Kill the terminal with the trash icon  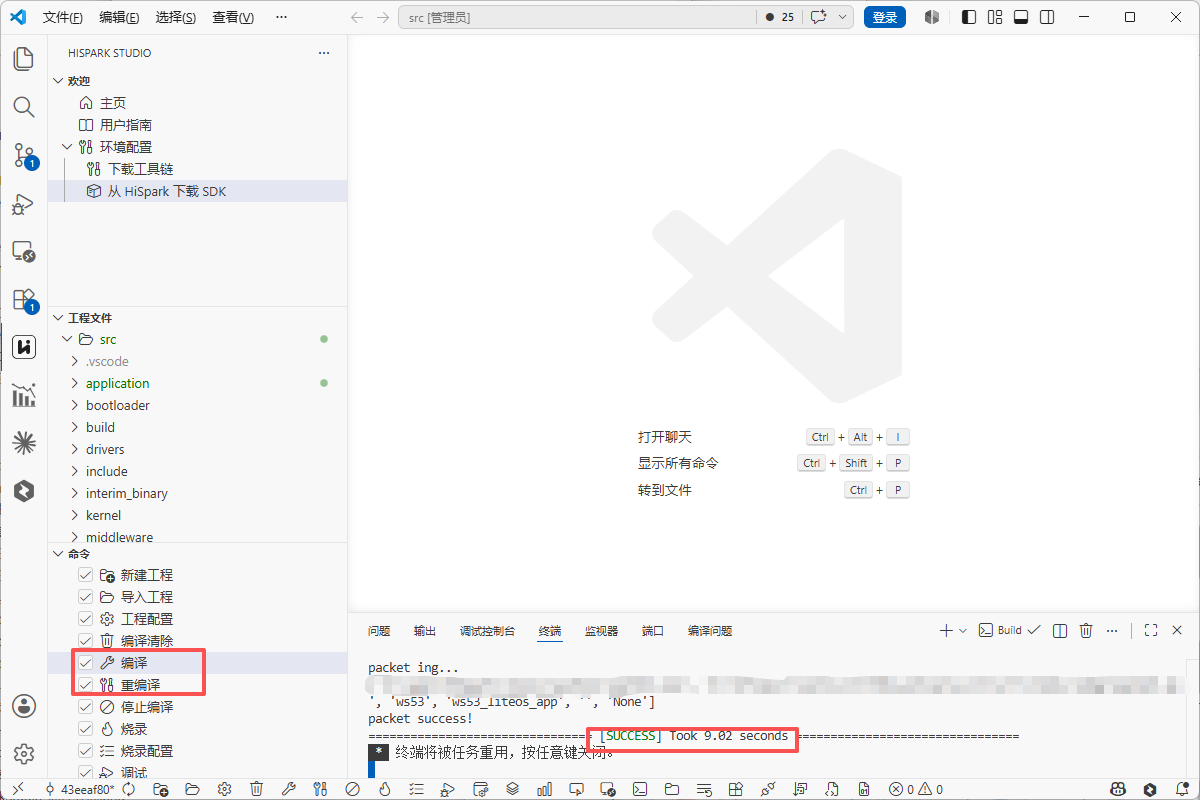coord(1086,631)
